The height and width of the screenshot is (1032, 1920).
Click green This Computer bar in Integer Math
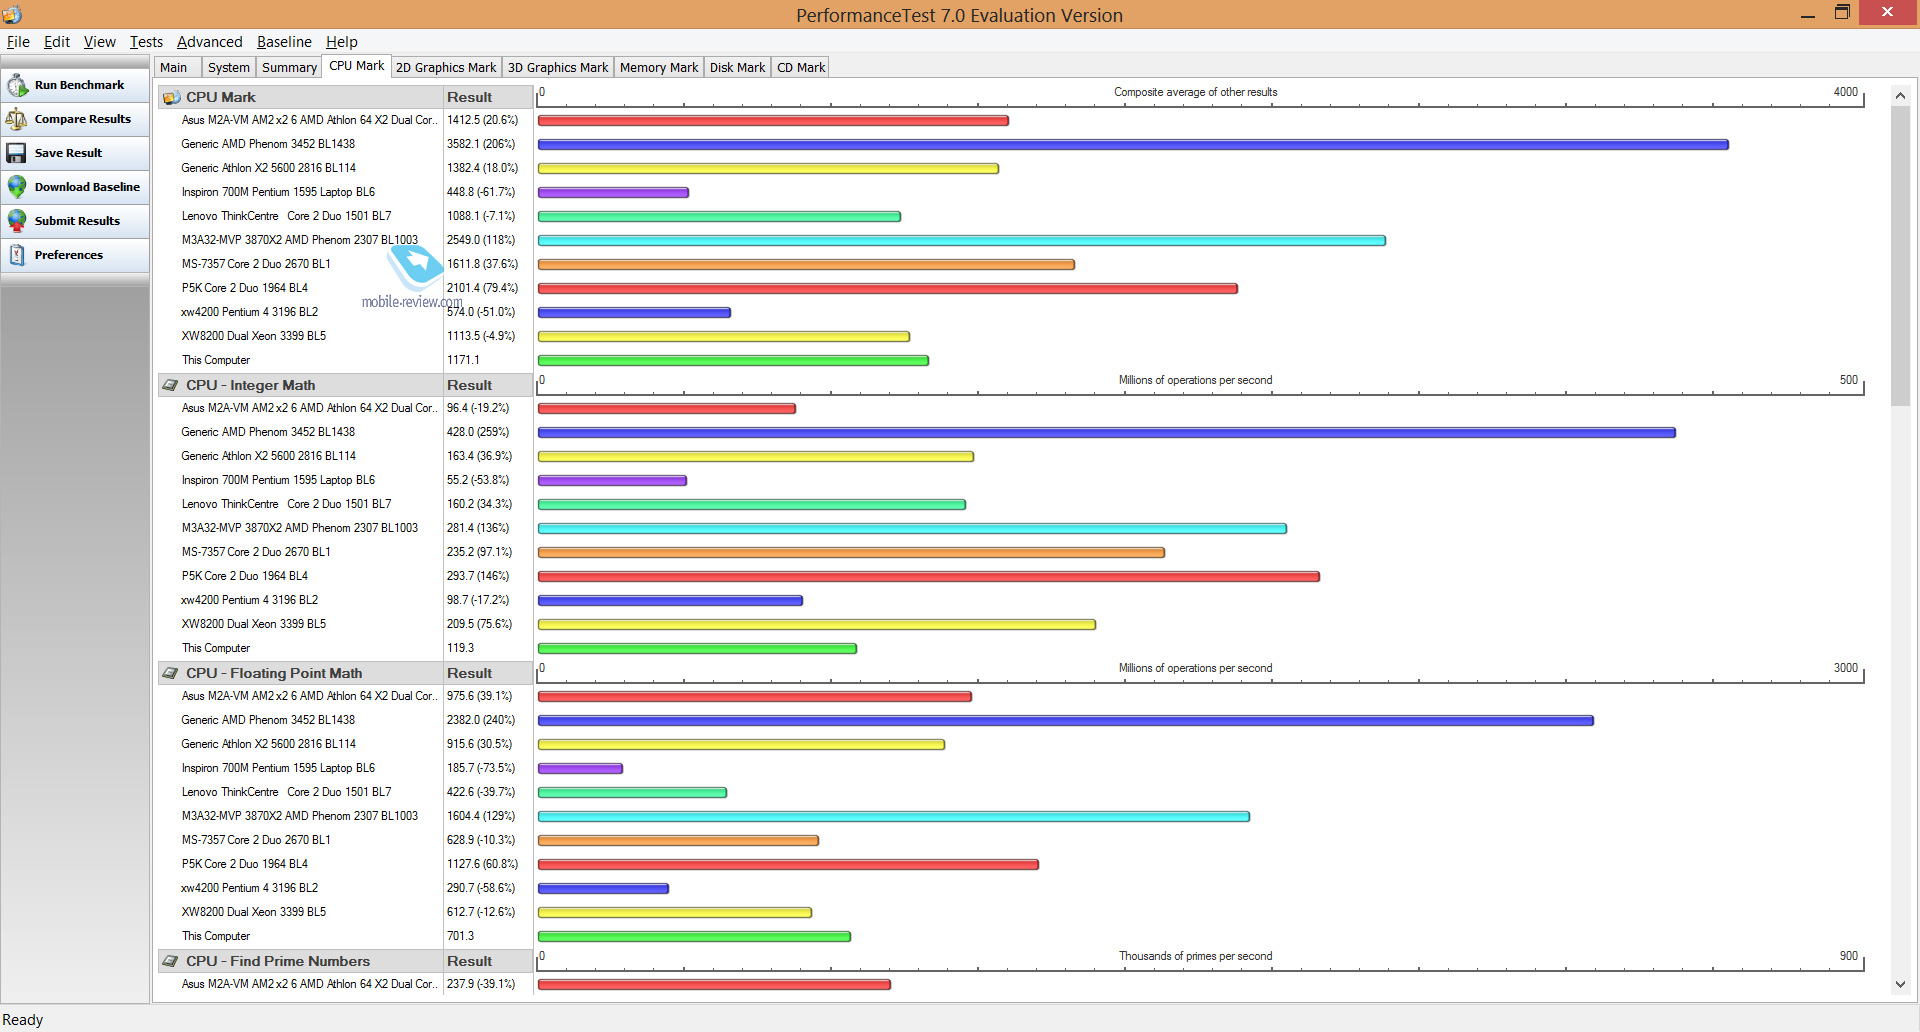[x=697, y=649]
